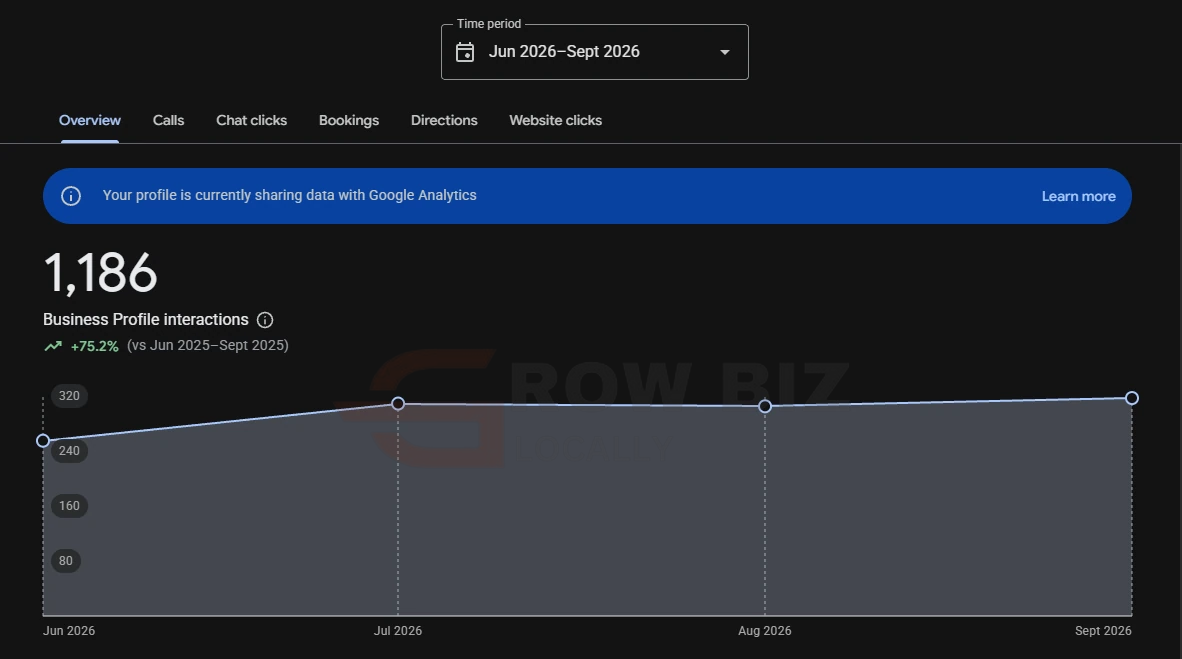Click the Sept 2026 x-axis label
Viewport: 1182px width, 659px height.
(1103, 631)
